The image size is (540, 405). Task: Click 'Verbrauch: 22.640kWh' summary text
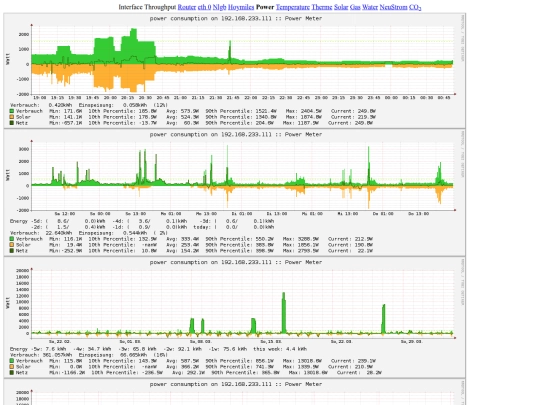pyautogui.click(x=41, y=233)
